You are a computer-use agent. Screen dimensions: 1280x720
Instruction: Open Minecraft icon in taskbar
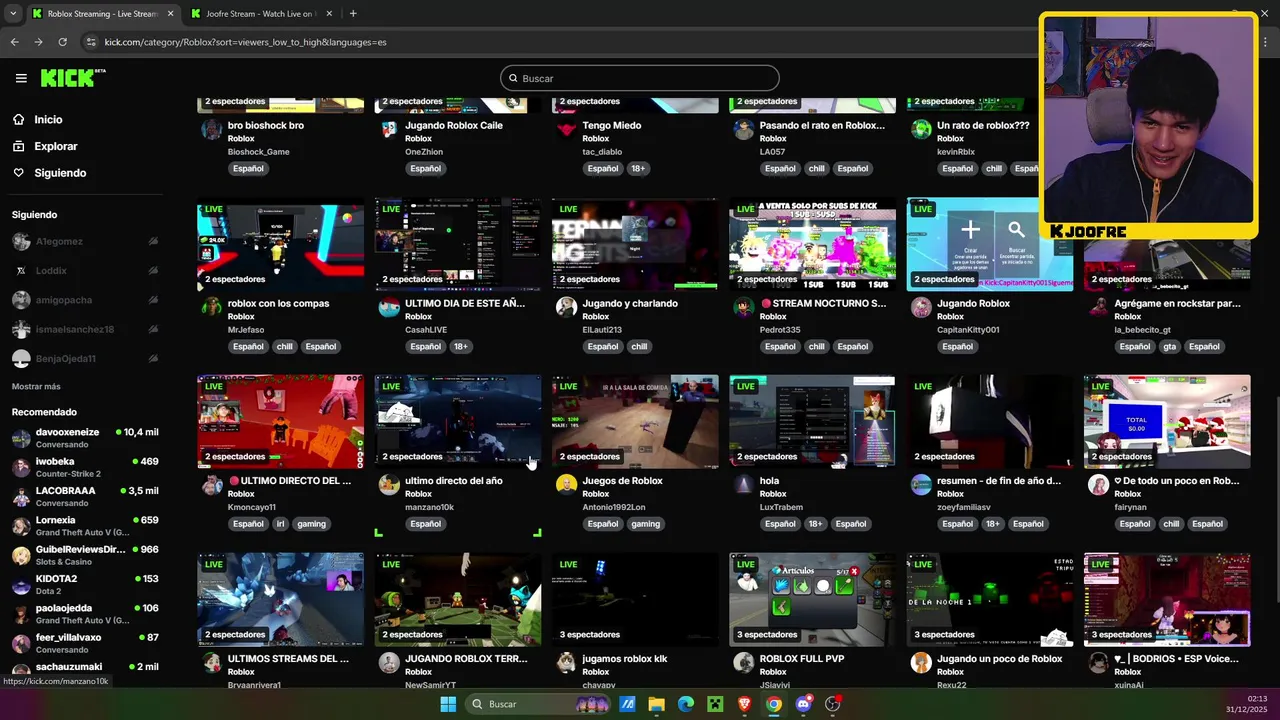(x=715, y=704)
